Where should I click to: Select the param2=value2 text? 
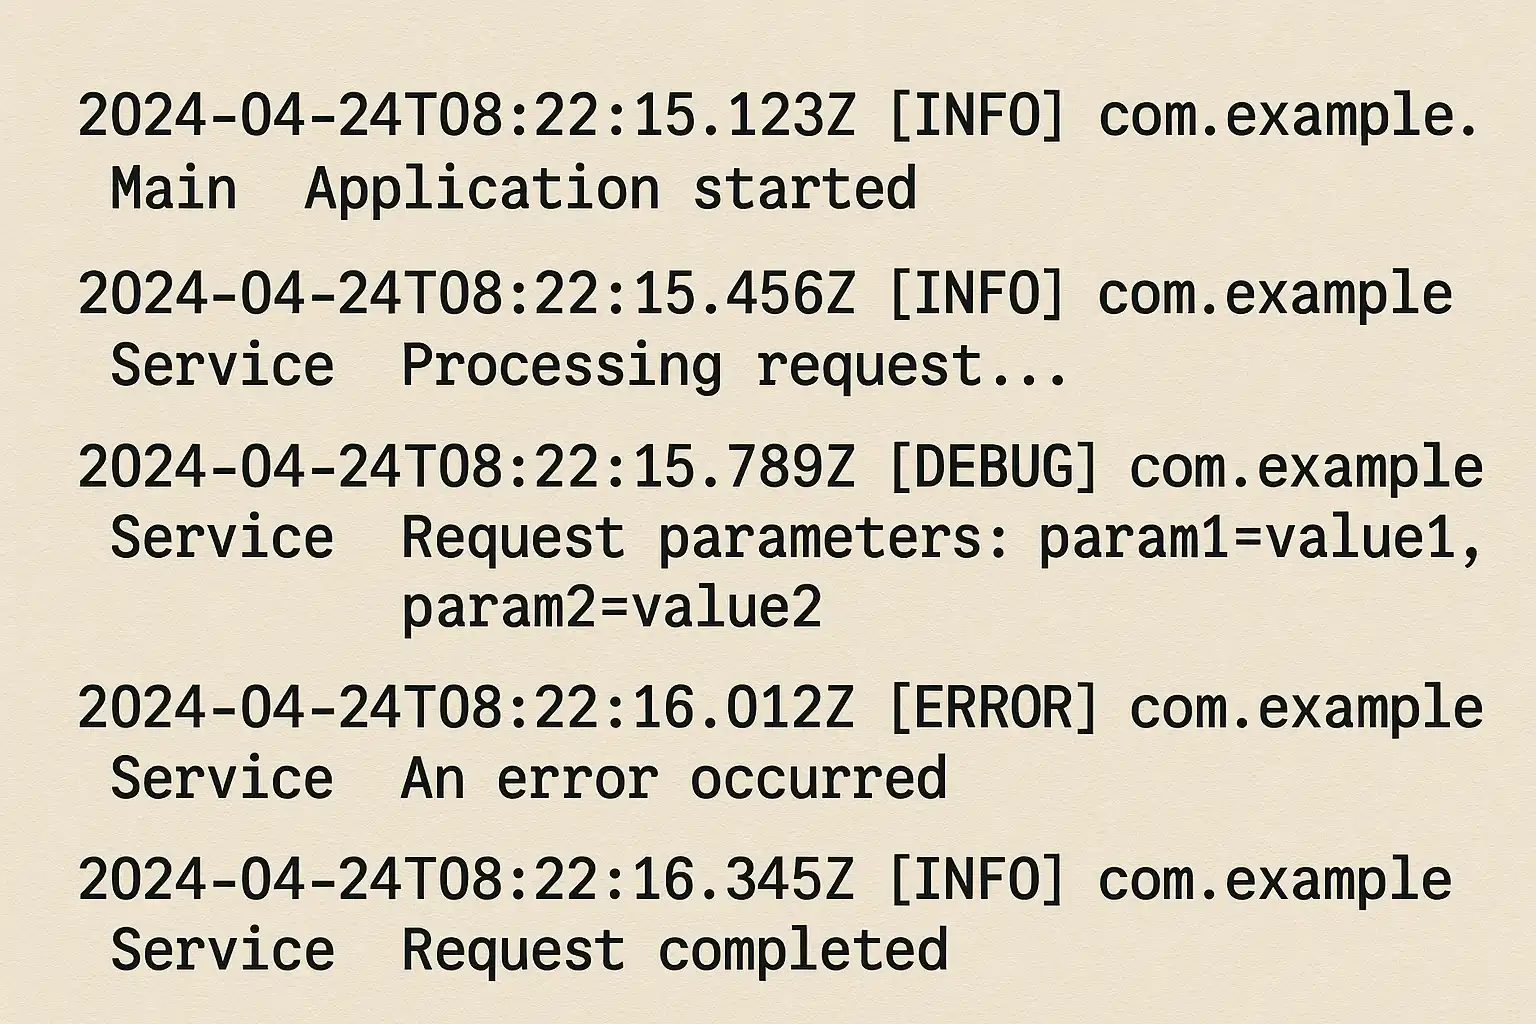611,607
